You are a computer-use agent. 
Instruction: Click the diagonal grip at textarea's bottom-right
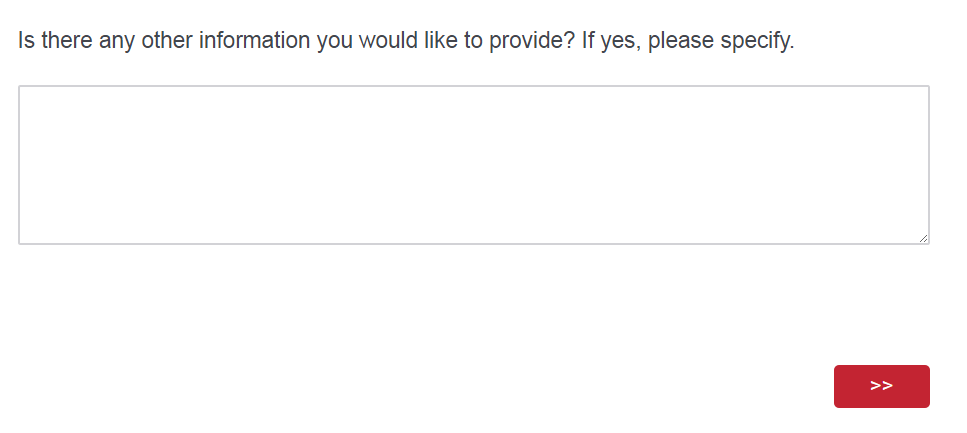click(x=923, y=238)
